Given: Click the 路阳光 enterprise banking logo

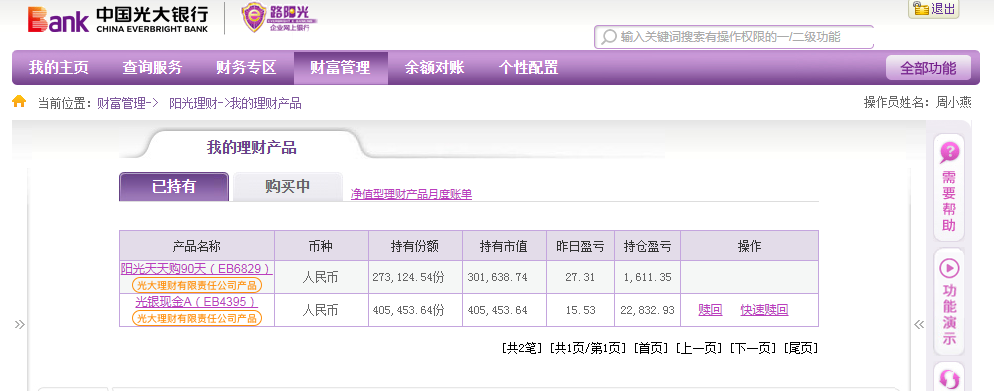Looking at the screenshot, I should 279,18.
